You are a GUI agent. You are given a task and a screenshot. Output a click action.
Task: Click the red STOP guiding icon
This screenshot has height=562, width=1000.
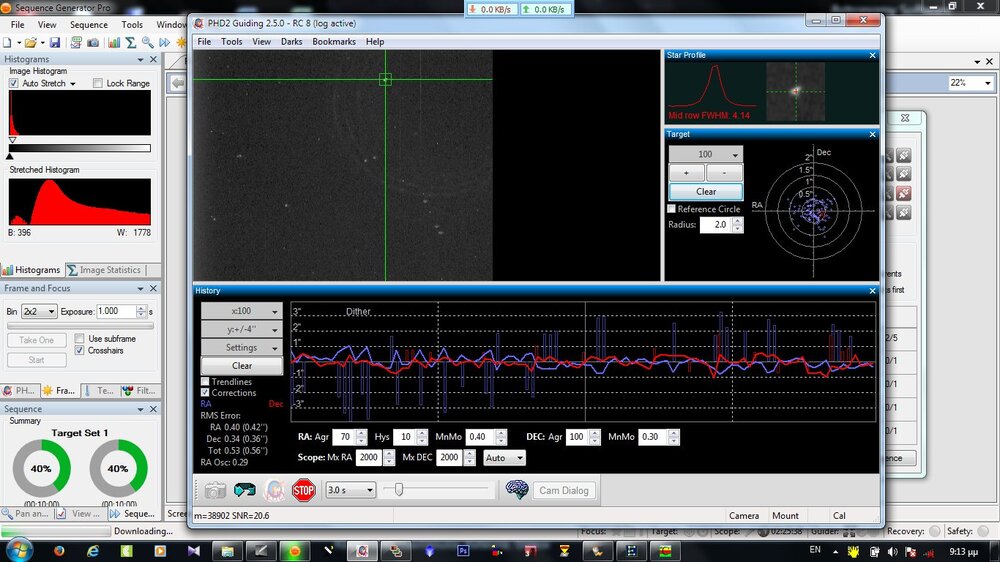tap(303, 490)
